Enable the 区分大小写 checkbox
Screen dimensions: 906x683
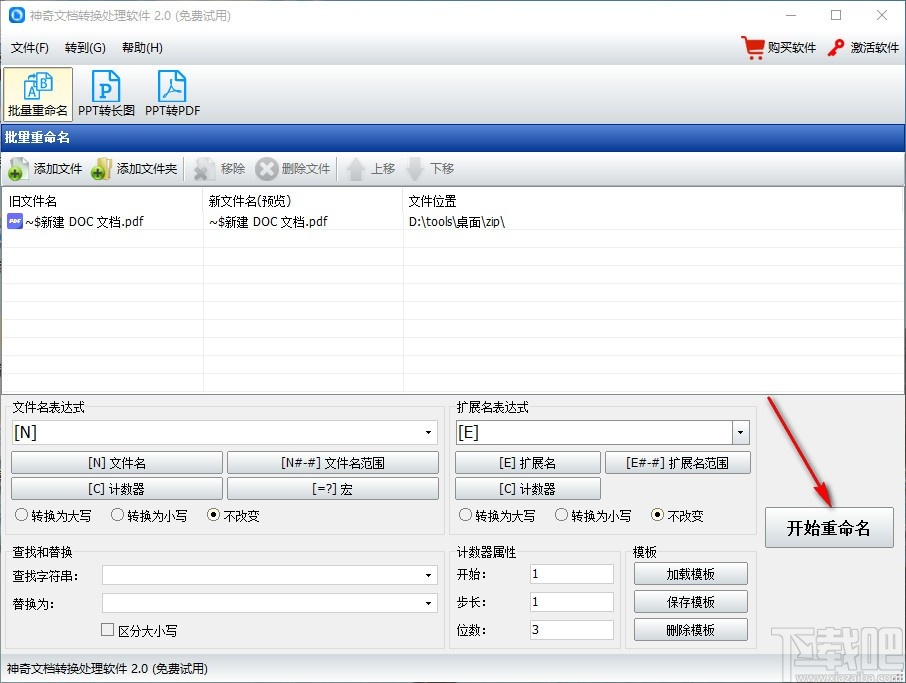[107, 630]
